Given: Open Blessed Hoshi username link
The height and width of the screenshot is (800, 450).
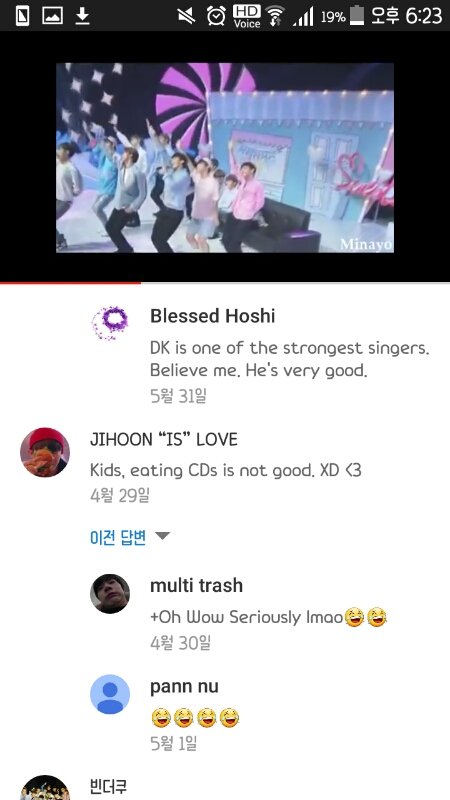Looking at the screenshot, I should [x=212, y=316].
